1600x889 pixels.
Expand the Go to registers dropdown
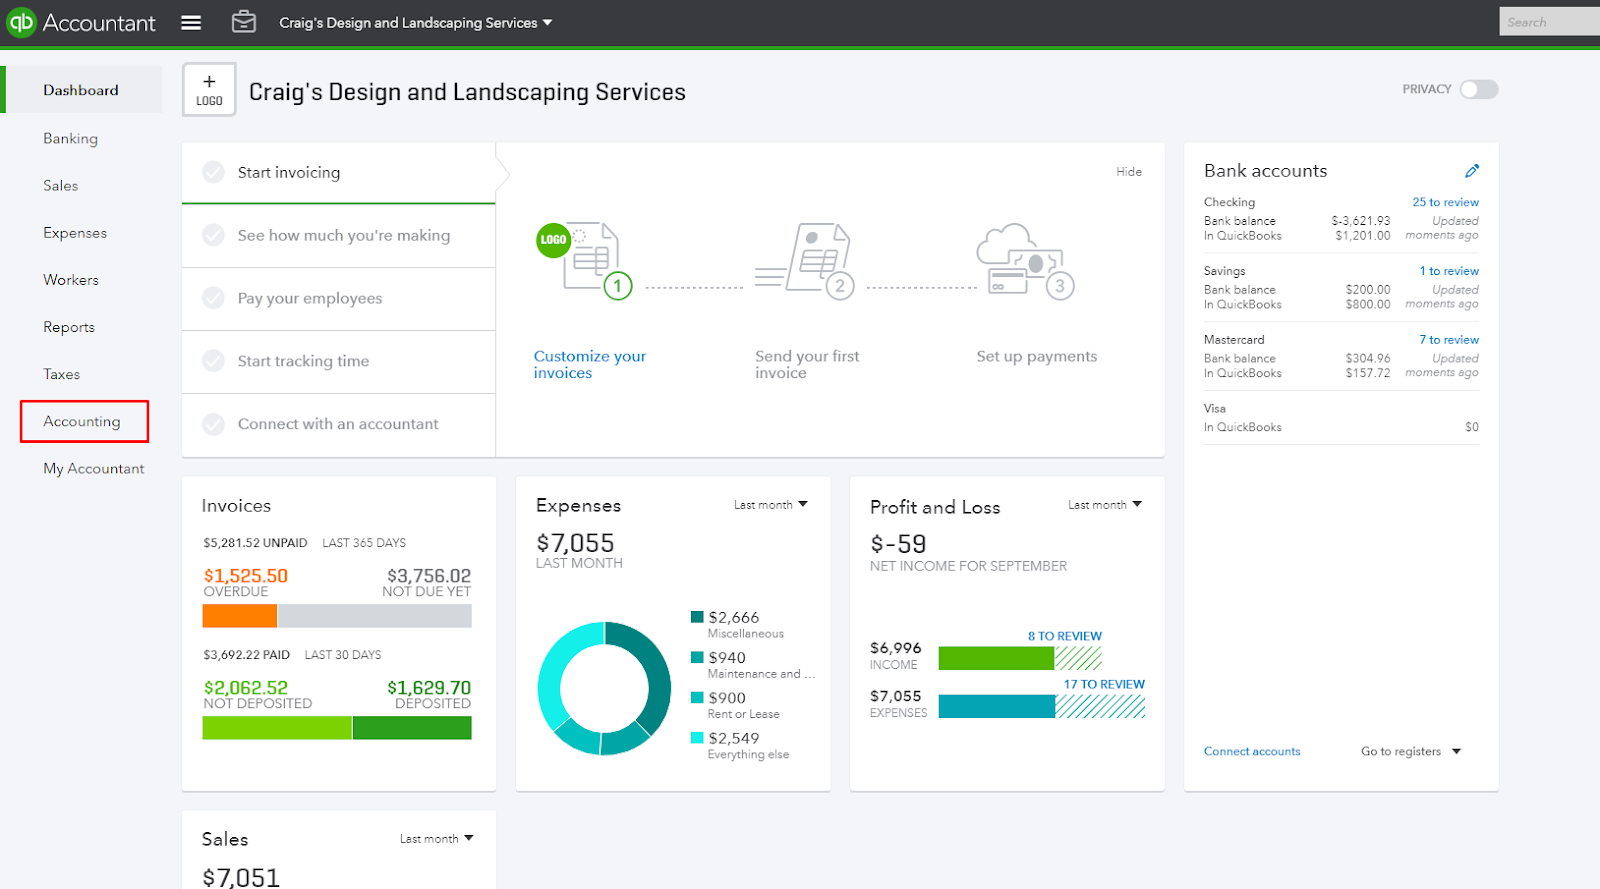[1411, 751]
